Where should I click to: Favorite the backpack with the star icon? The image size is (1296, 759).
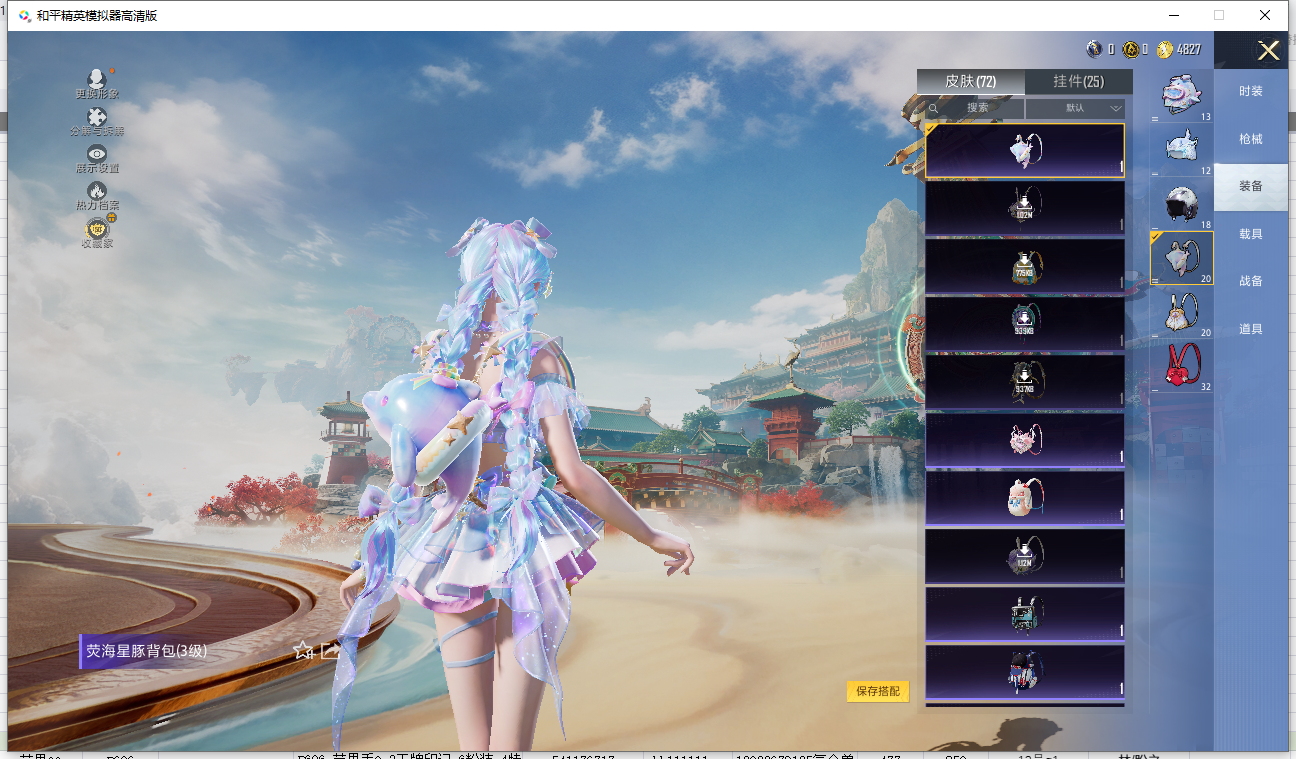(x=302, y=650)
